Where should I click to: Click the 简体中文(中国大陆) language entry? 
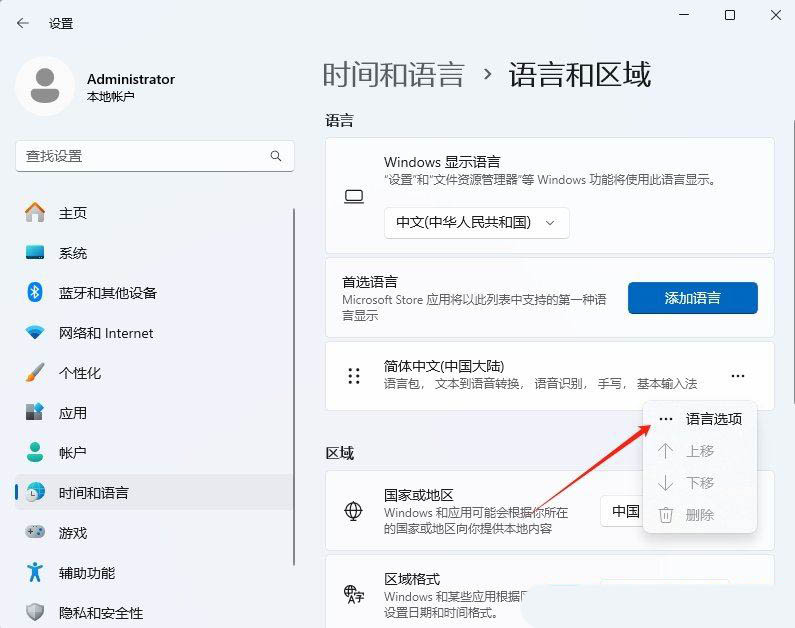[550, 376]
